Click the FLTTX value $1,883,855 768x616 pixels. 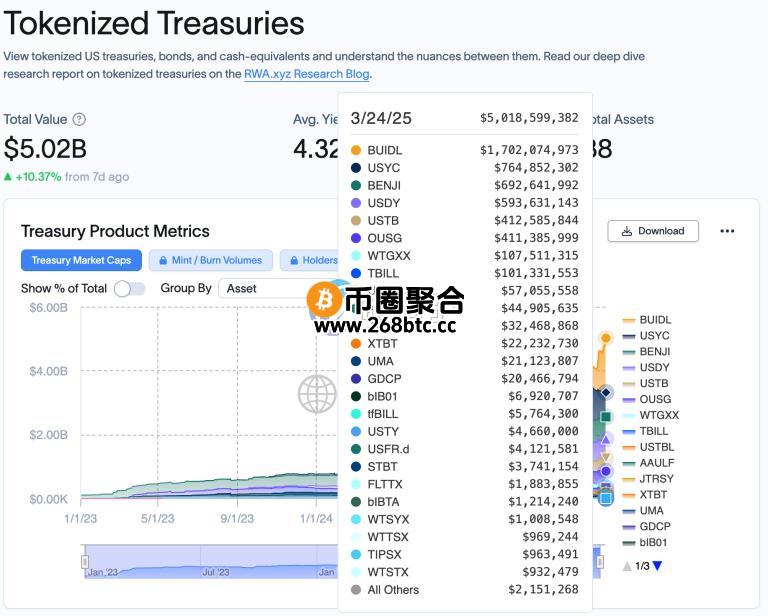[543, 484]
